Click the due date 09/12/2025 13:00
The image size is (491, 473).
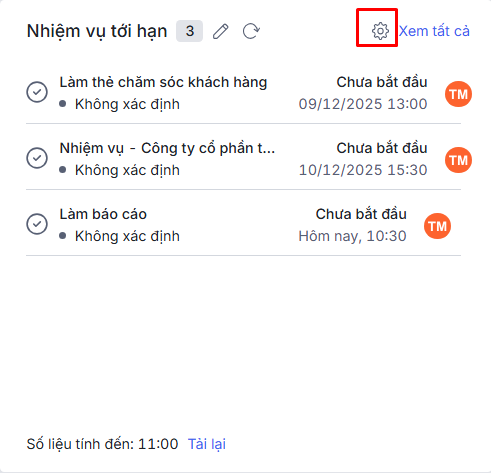click(x=363, y=104)
